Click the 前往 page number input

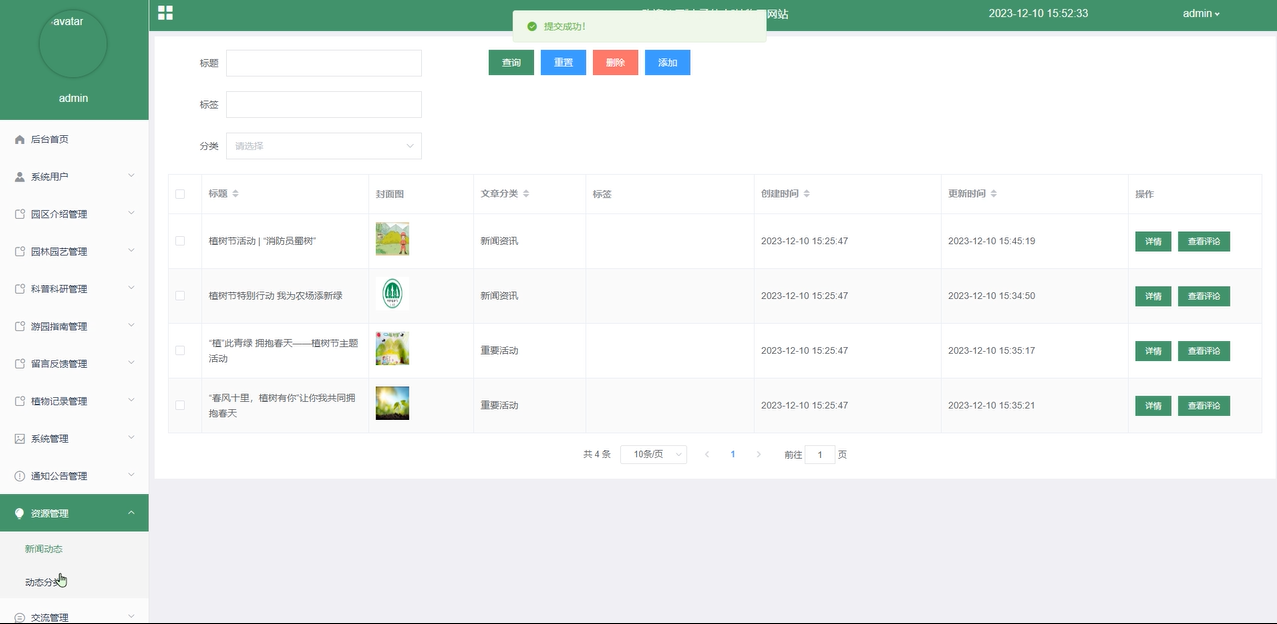pos(820,454)
